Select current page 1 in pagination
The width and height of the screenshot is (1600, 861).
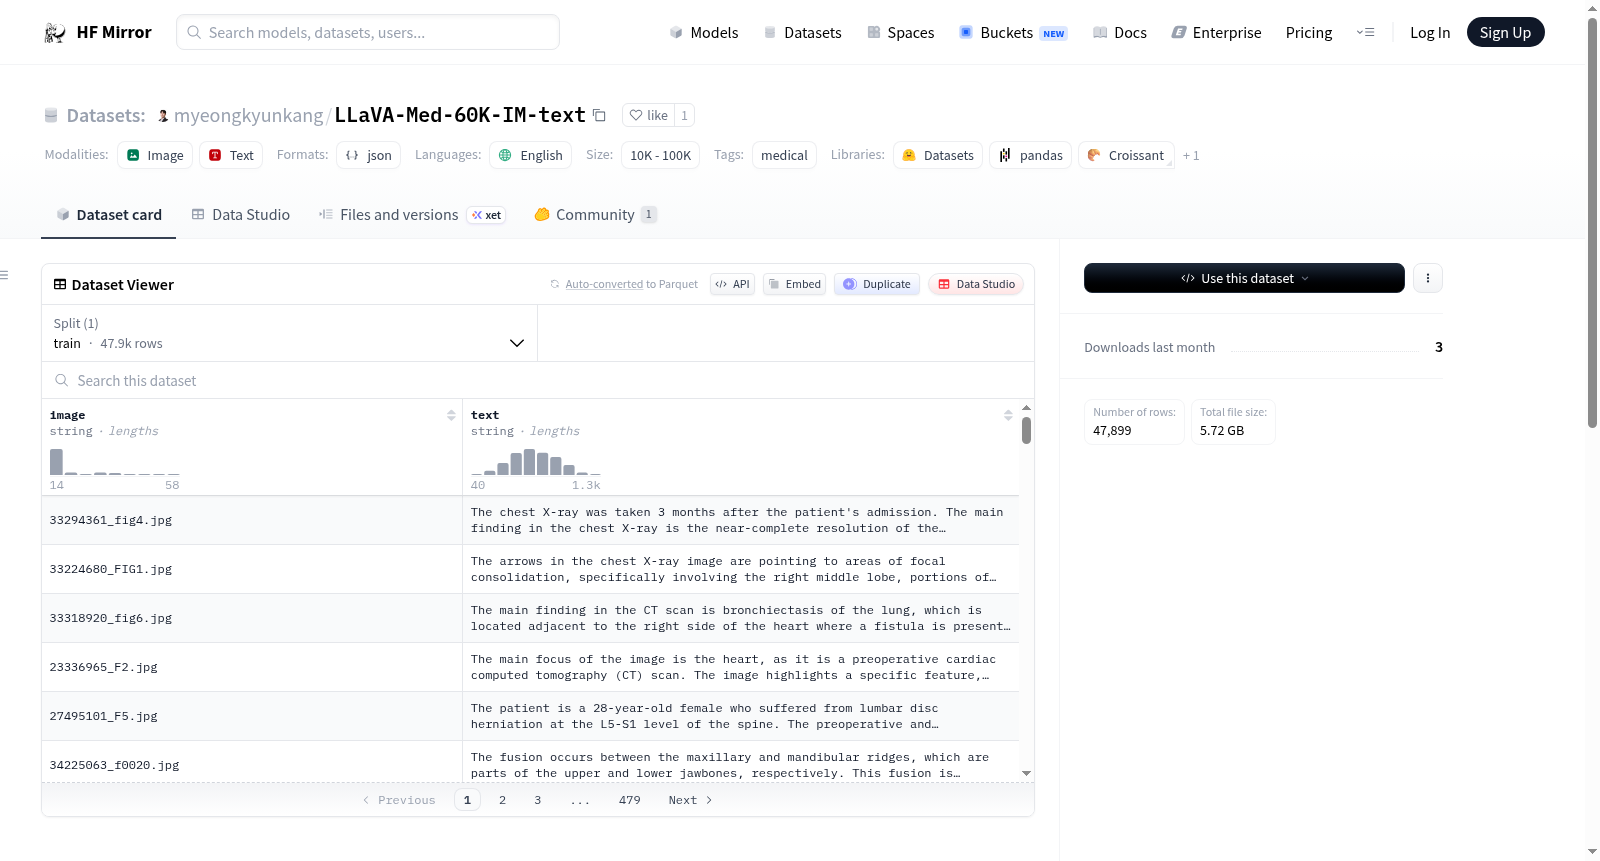(467, 800)
